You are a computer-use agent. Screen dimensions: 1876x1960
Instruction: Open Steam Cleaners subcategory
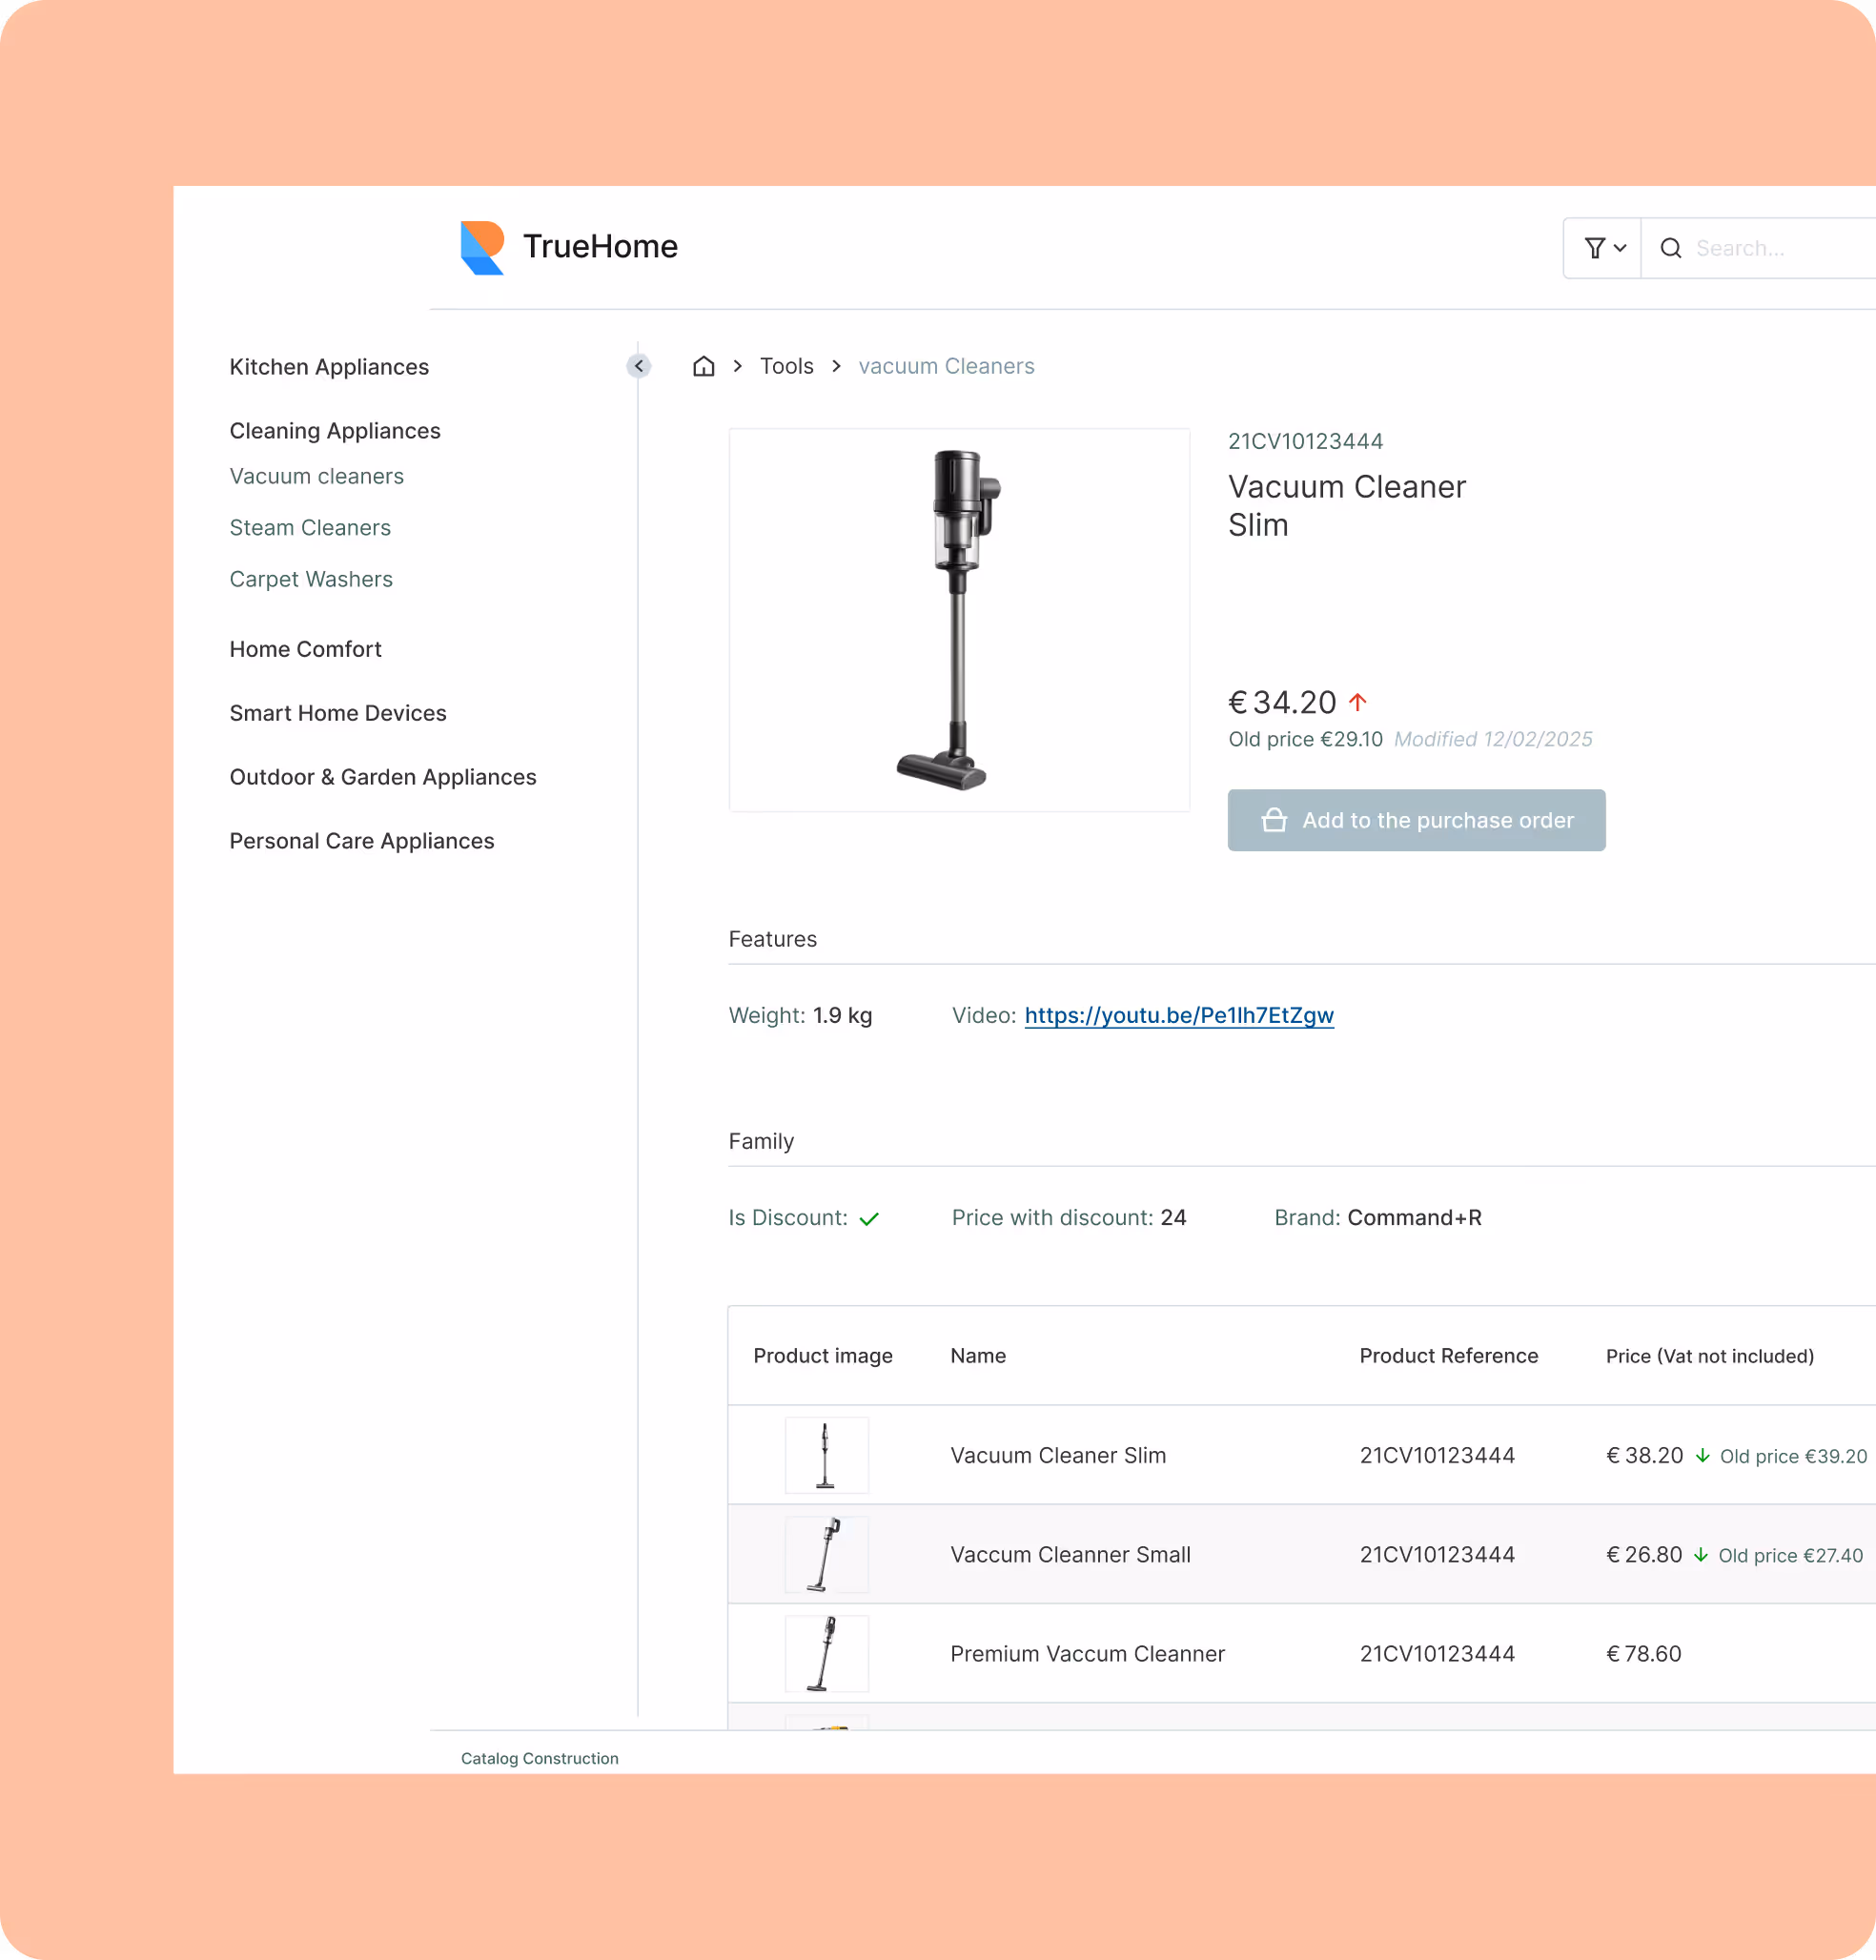310,528
